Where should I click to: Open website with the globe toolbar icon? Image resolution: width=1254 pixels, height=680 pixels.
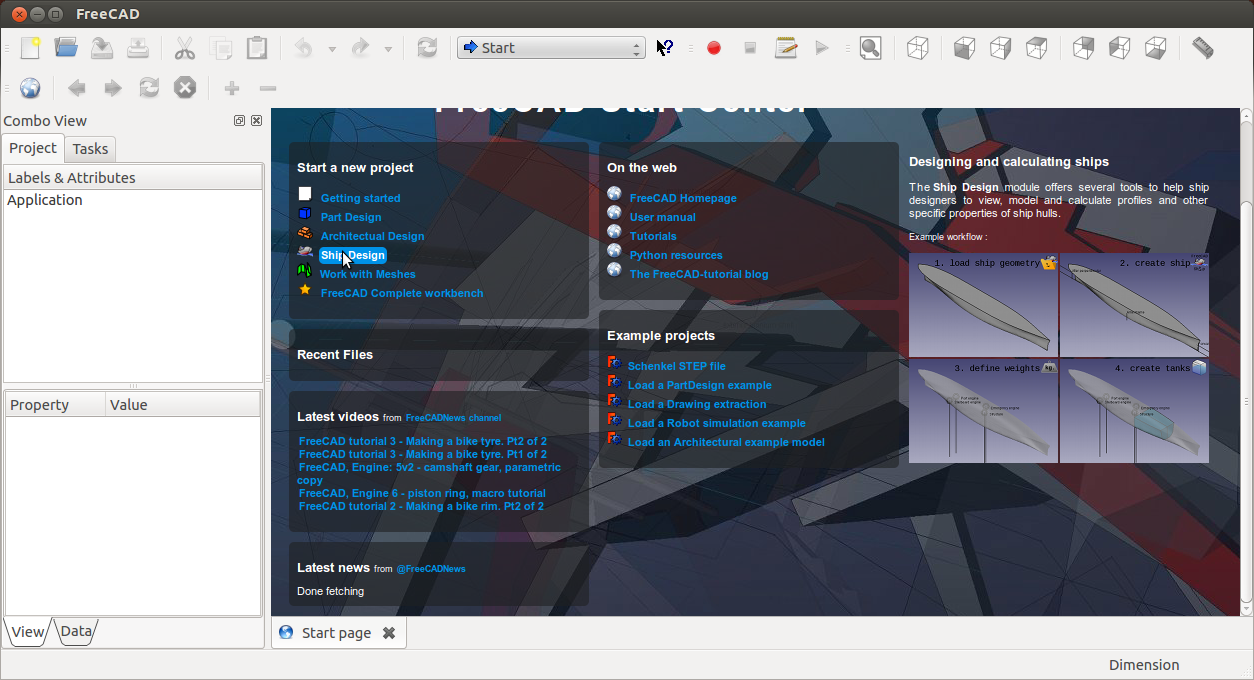pyautogui.click(x=30, y=88)
